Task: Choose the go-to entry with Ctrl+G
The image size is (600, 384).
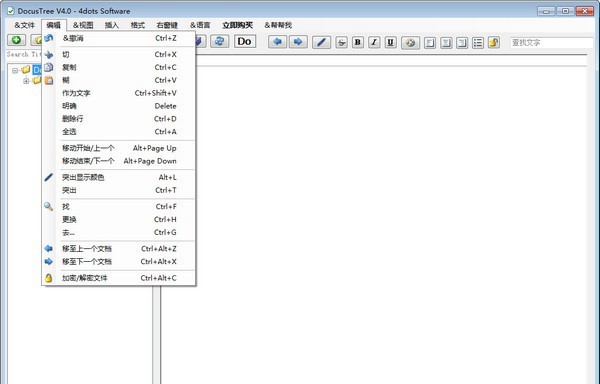Action: (x=119, y=232)
